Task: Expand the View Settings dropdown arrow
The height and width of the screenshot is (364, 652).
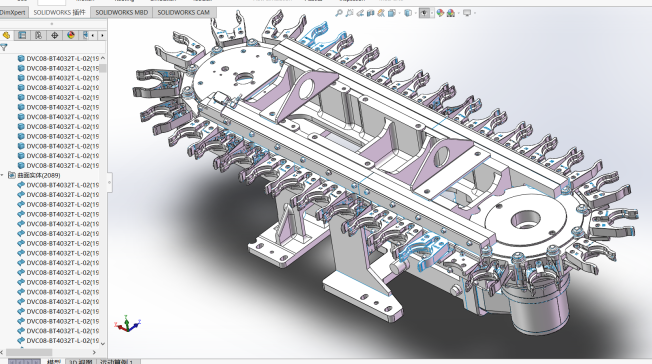Action: [x=474, y=13]
